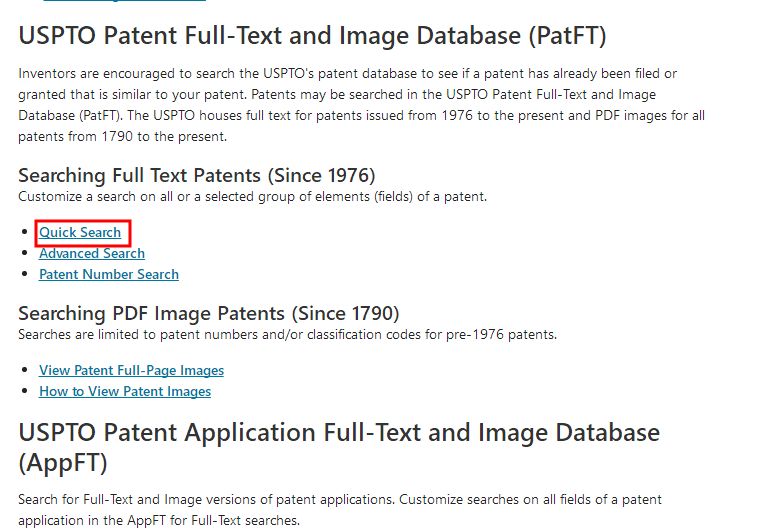The height and width of the screenshot is (530, 780).
Task: Click the partially visible underlined link at top
Action: tap(124, 1)
